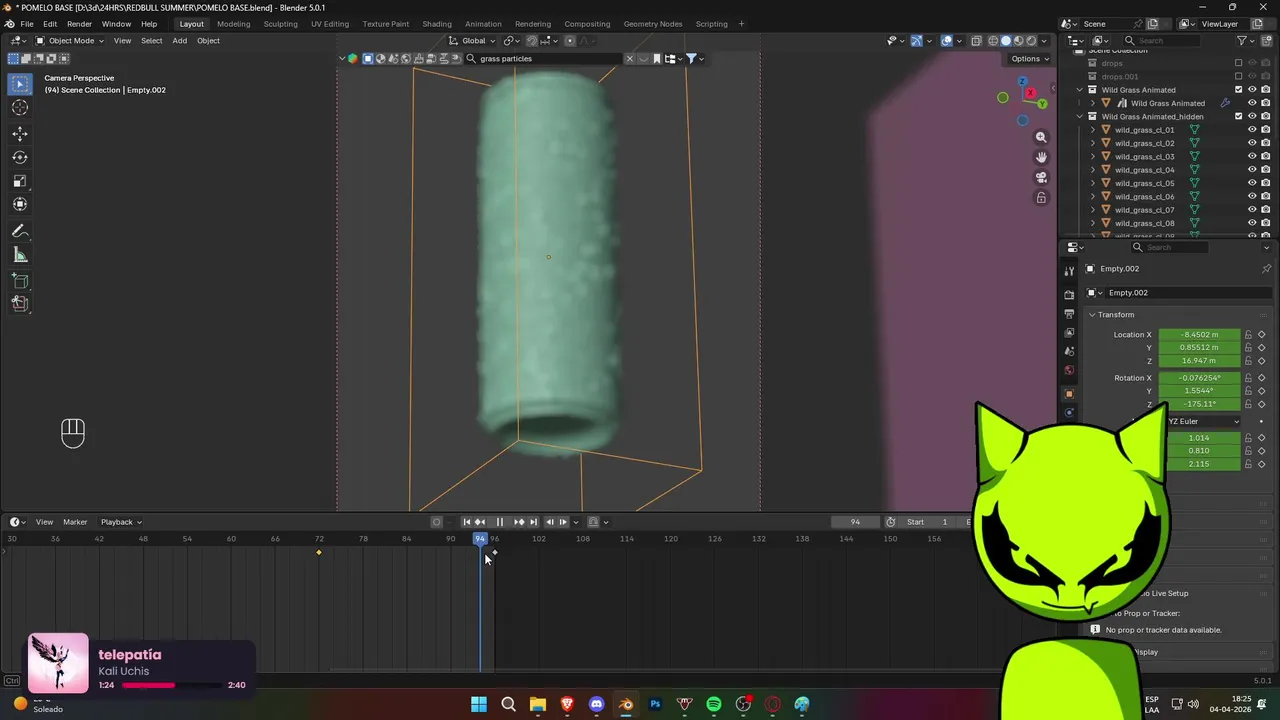Click the Select Box tool
The image size is (1280, 720).
coord(20,84)
